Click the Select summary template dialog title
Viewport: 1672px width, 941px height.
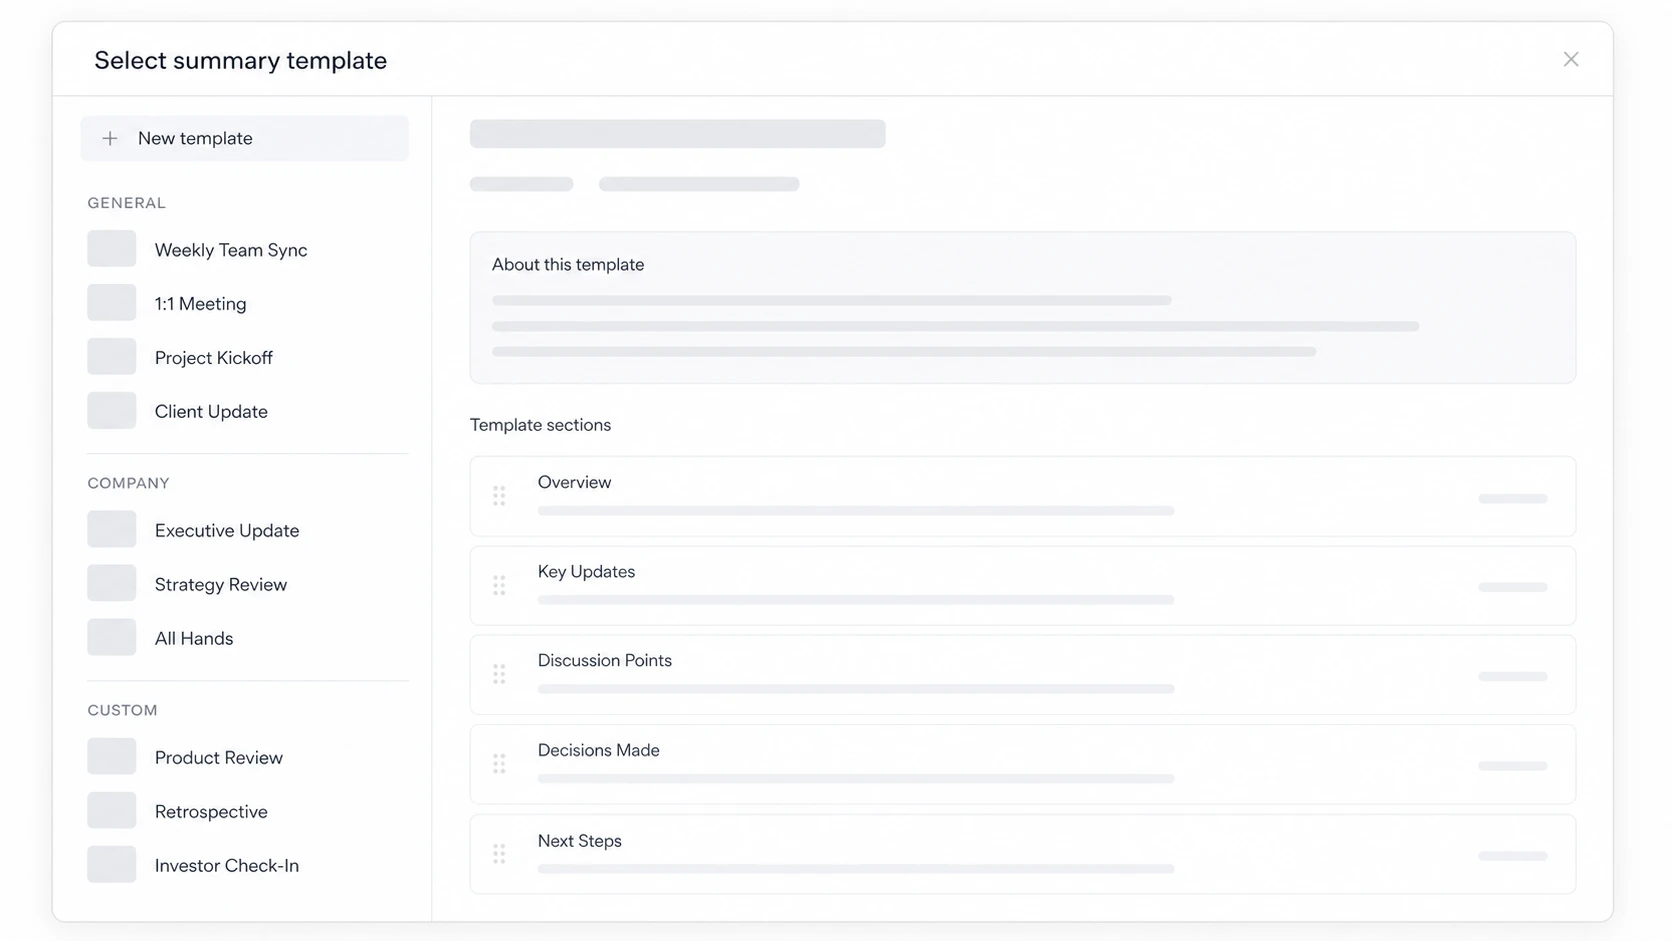tap(240, 61)
